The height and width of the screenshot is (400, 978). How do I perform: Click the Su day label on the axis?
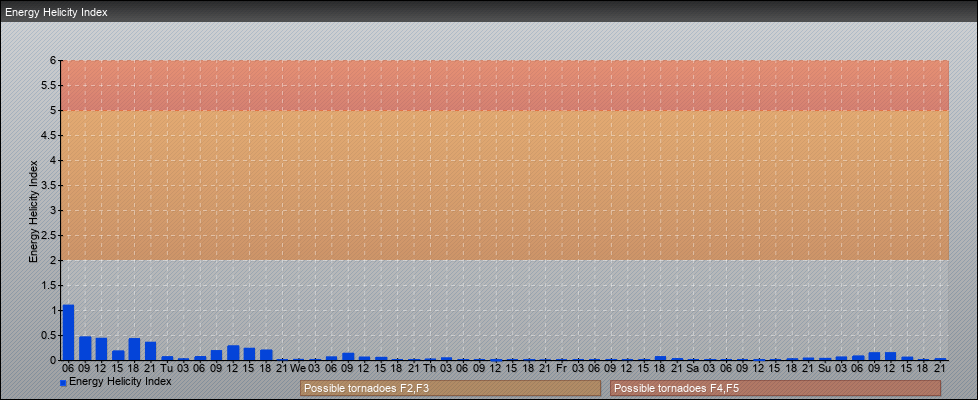(x=824, y=368)
